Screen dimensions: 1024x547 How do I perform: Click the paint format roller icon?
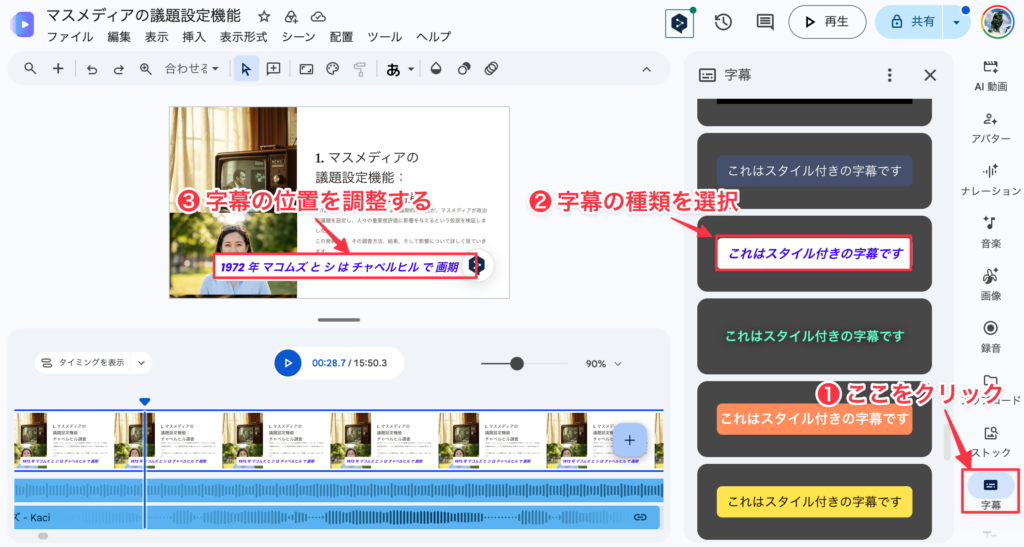(x=360, y=69)
